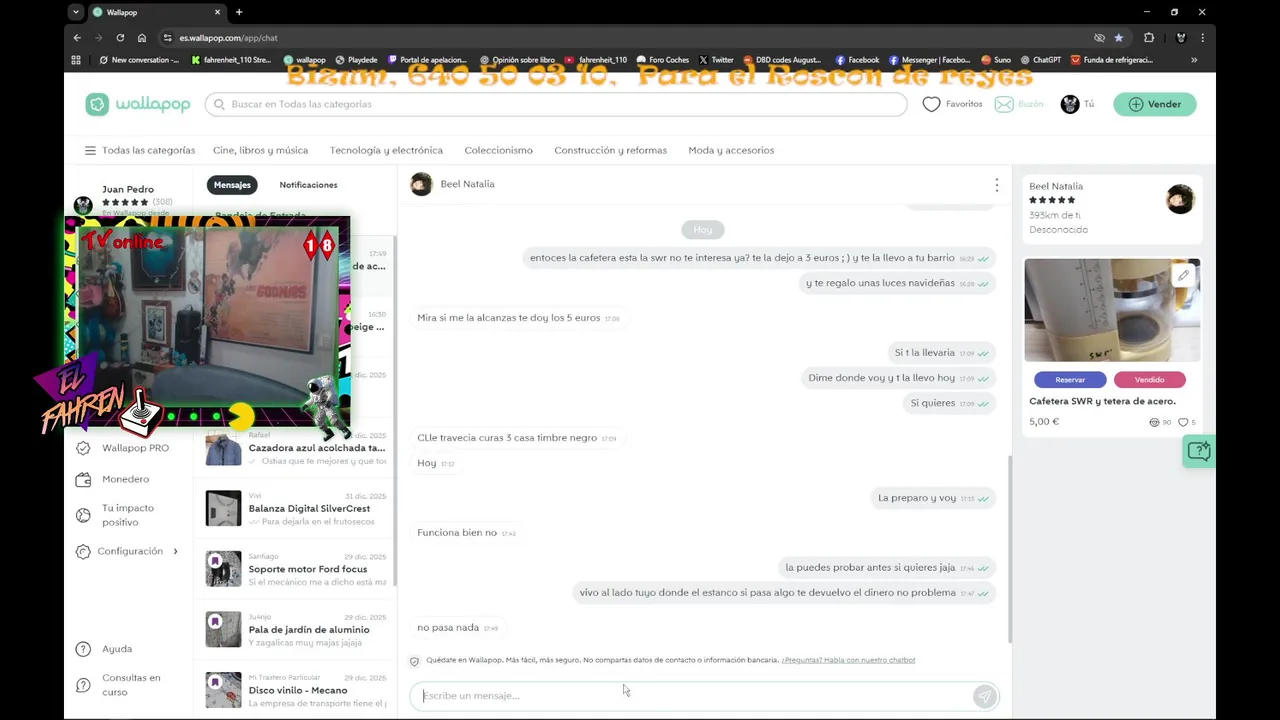This screenshot has width=1280, height=720.
Task: Open Todas las categorías hamburger menu
Action: [x=90, y=150]
